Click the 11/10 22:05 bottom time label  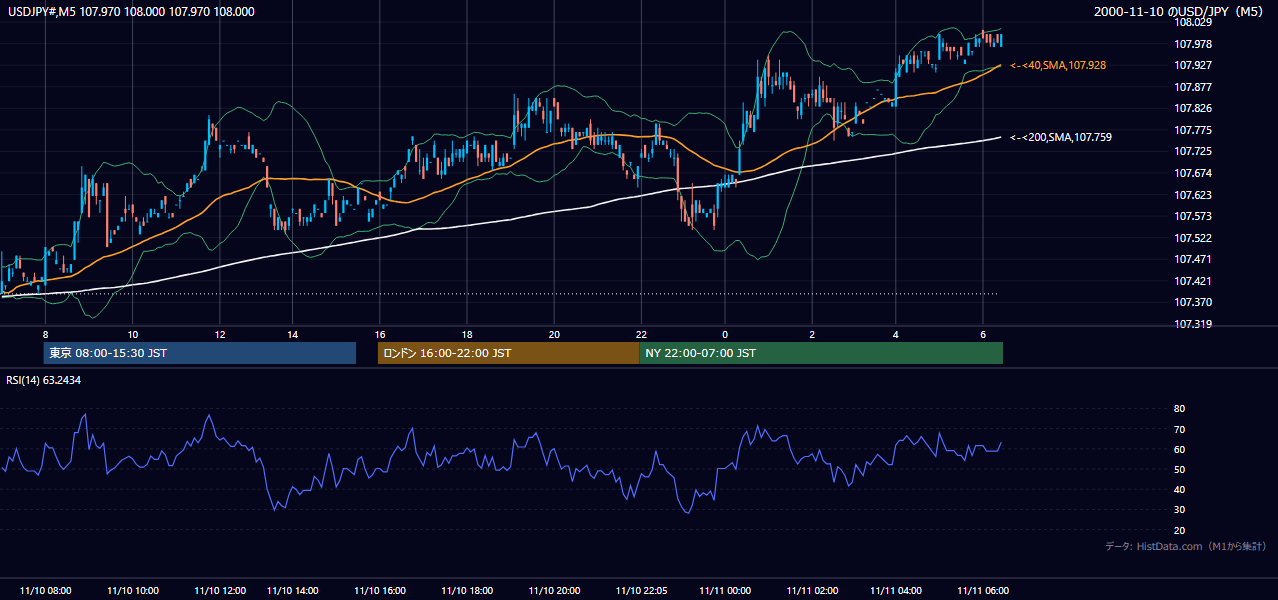(642, 591)
